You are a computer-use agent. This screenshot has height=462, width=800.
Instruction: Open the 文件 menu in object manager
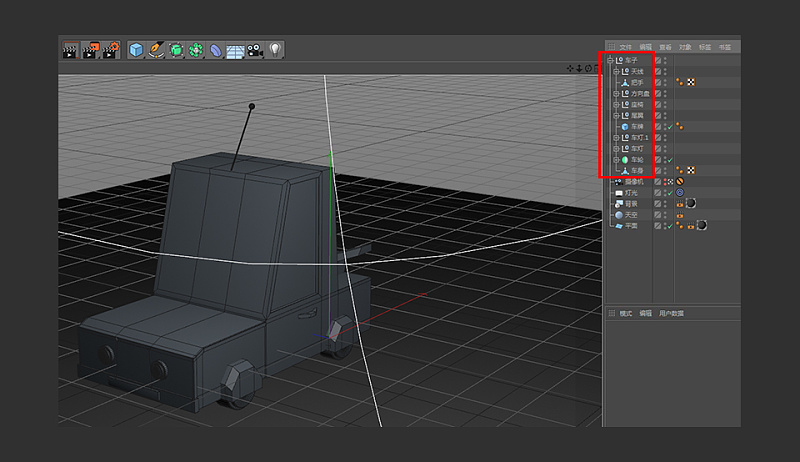[x=626, y=47]
